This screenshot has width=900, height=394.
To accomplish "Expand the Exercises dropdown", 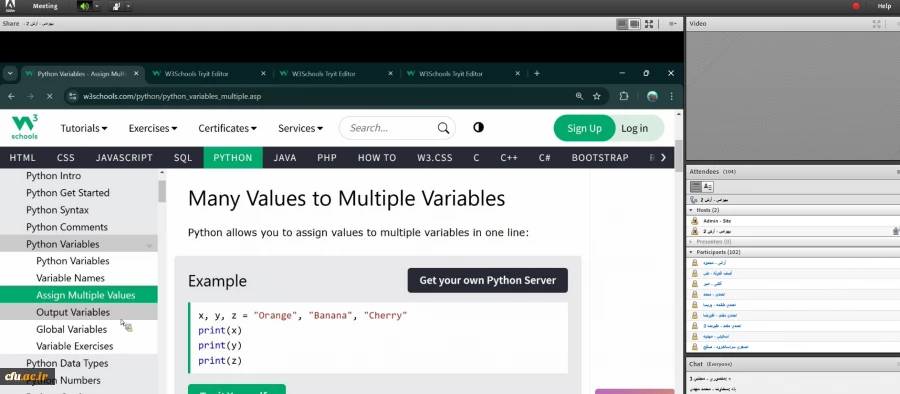I will coord(153,128).
